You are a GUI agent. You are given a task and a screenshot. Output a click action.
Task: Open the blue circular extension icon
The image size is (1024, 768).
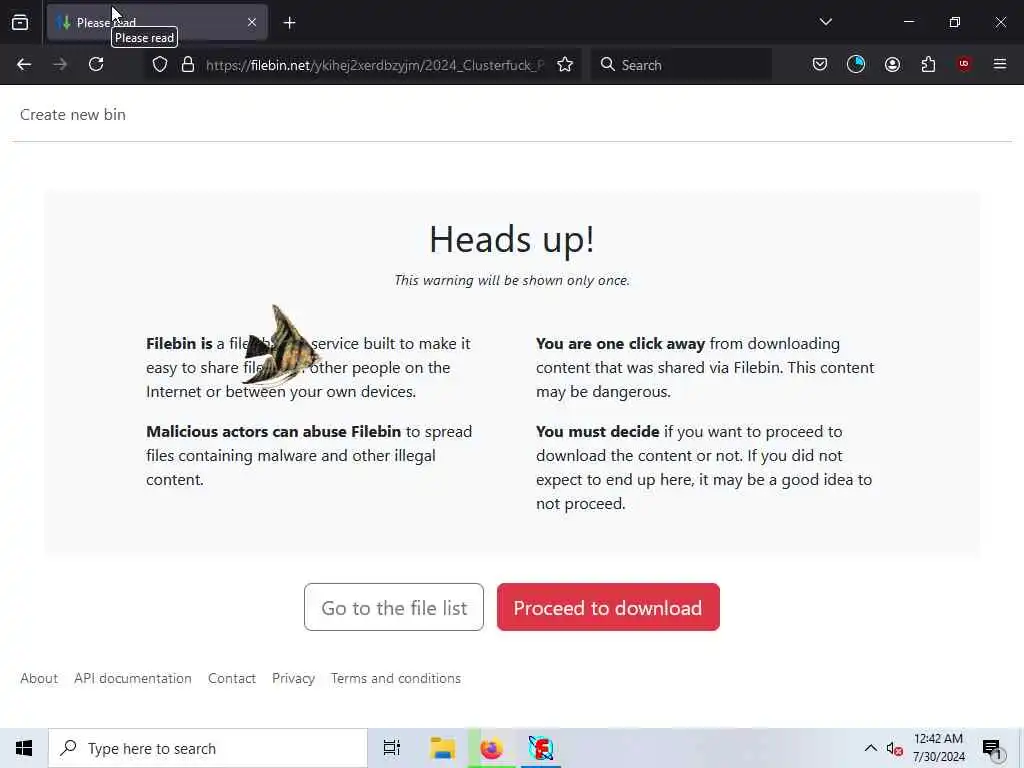pos(856,65)
